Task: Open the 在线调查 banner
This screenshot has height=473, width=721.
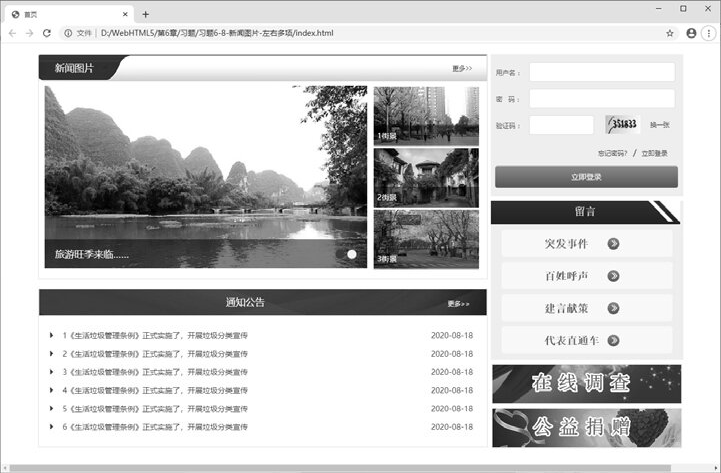Action: (587, 384)
